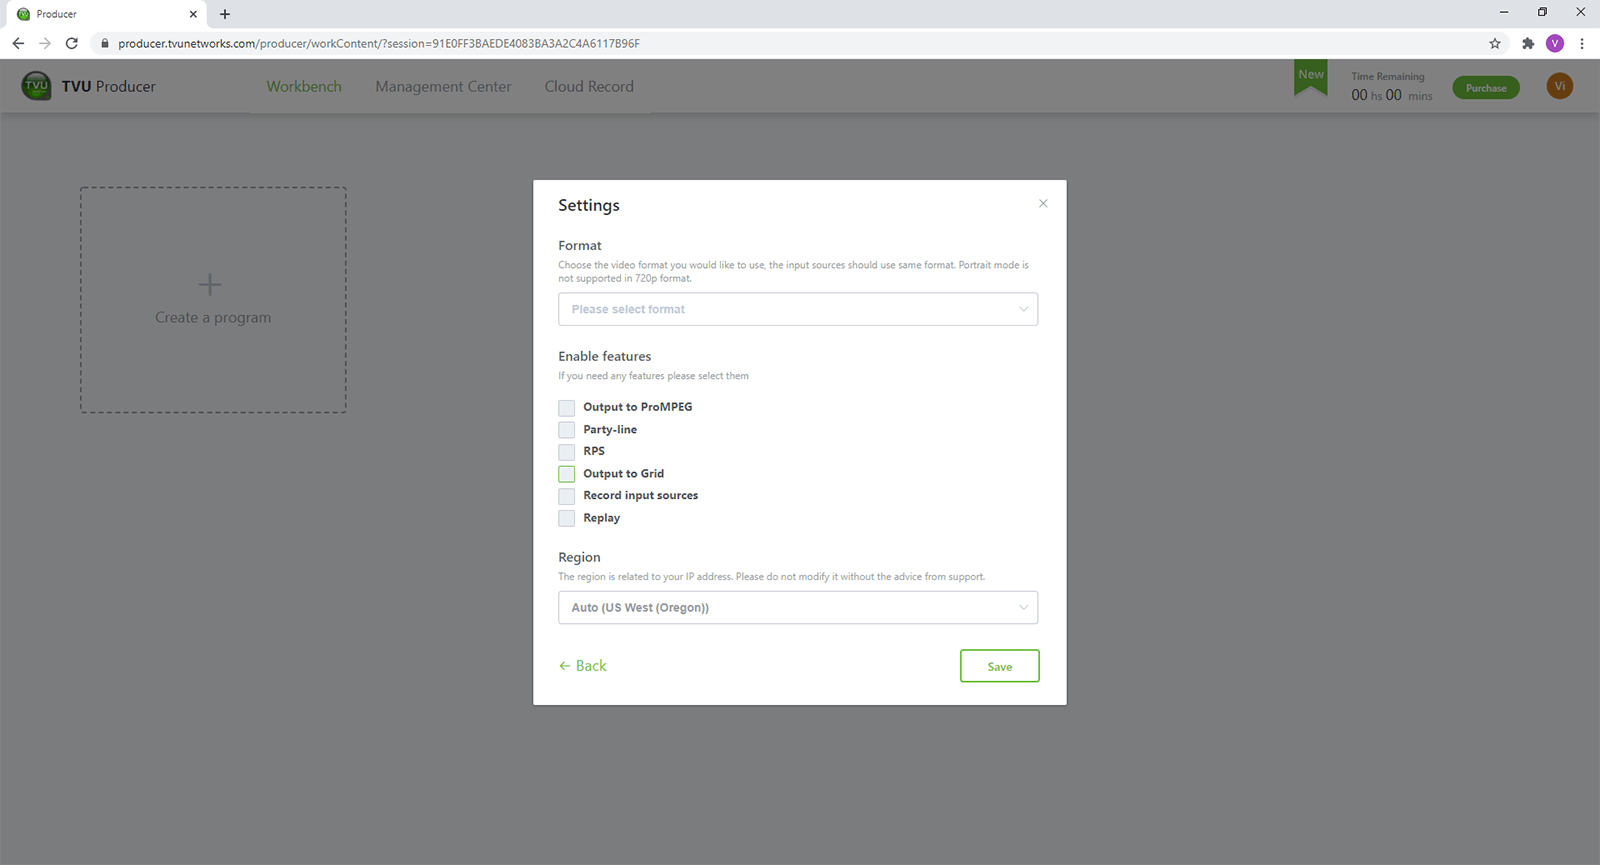Click the Save button
The width and height of the screenshot is (1600, 865).
1000,666
